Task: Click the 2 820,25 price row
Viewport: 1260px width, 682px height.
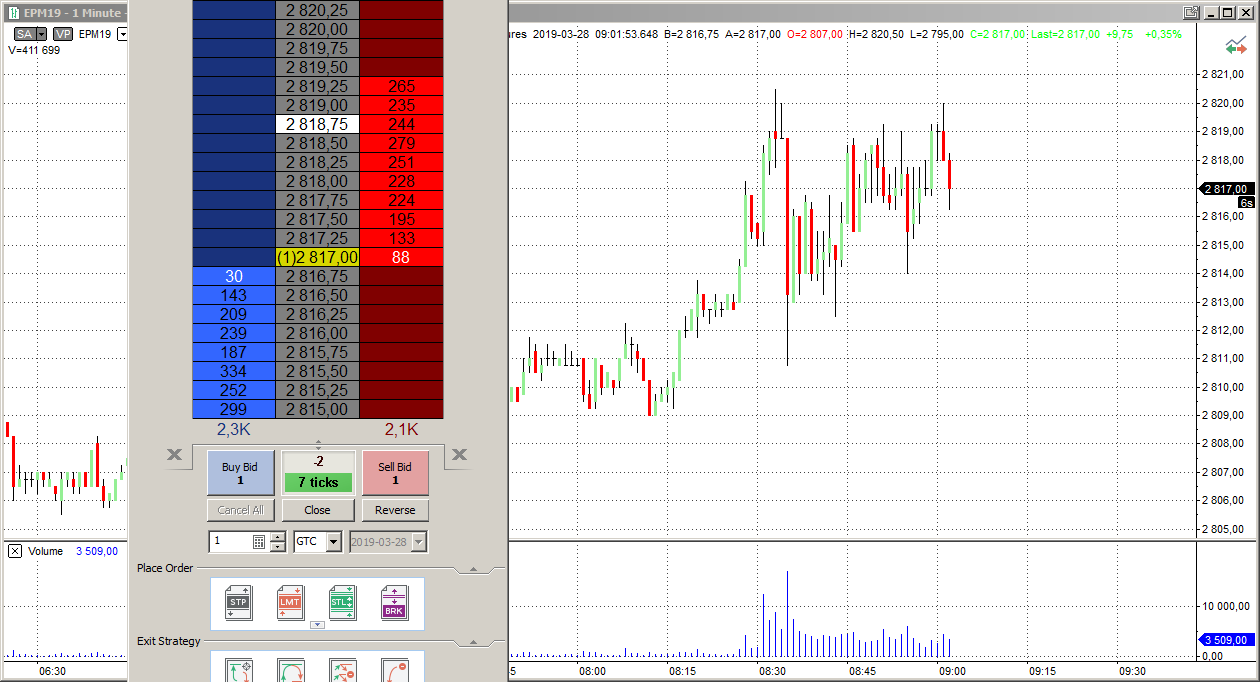Action: (x=317, y=10)
